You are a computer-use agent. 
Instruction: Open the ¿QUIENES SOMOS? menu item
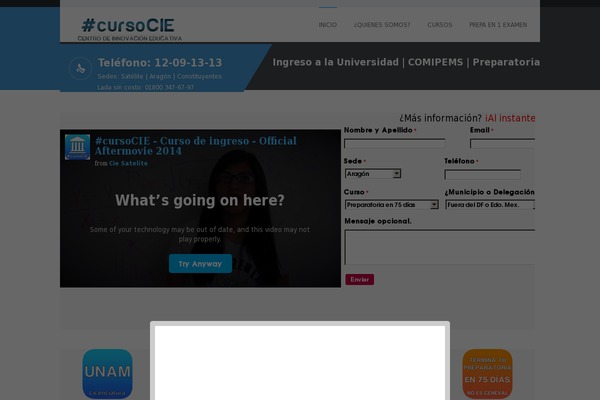tap(382, 25)
